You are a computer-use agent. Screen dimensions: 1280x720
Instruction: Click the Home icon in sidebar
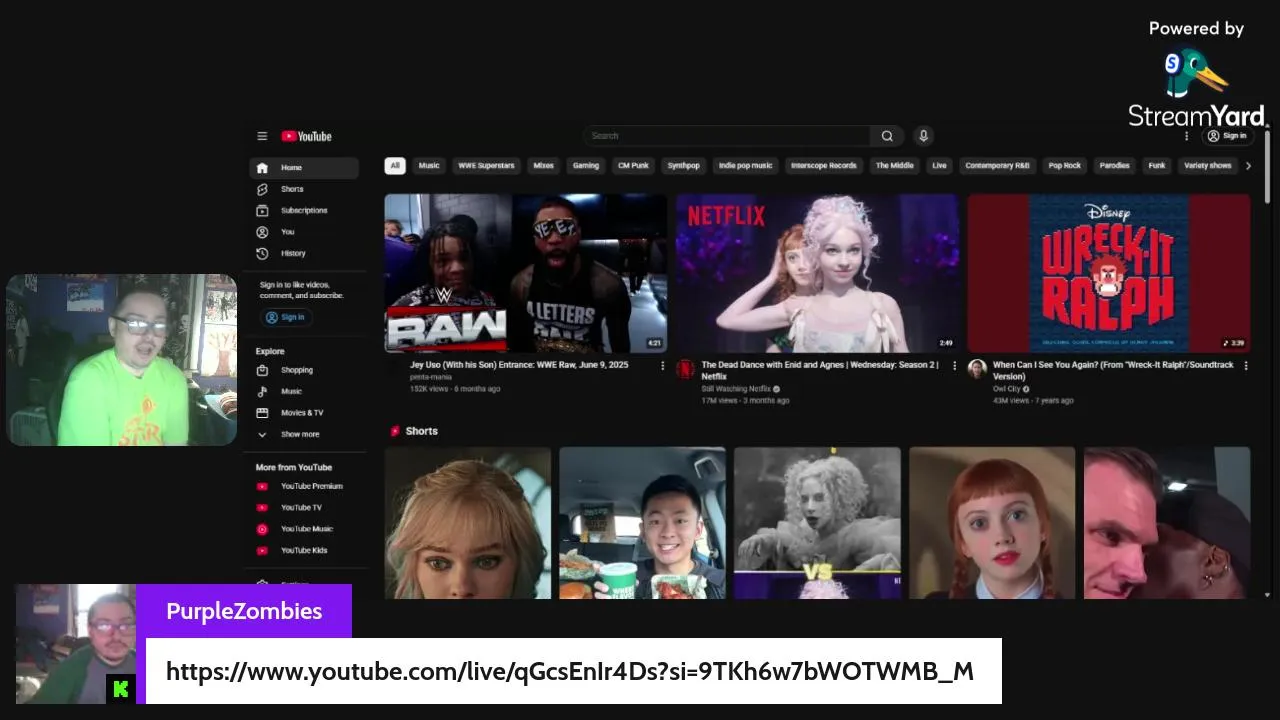tap(262, 168)
